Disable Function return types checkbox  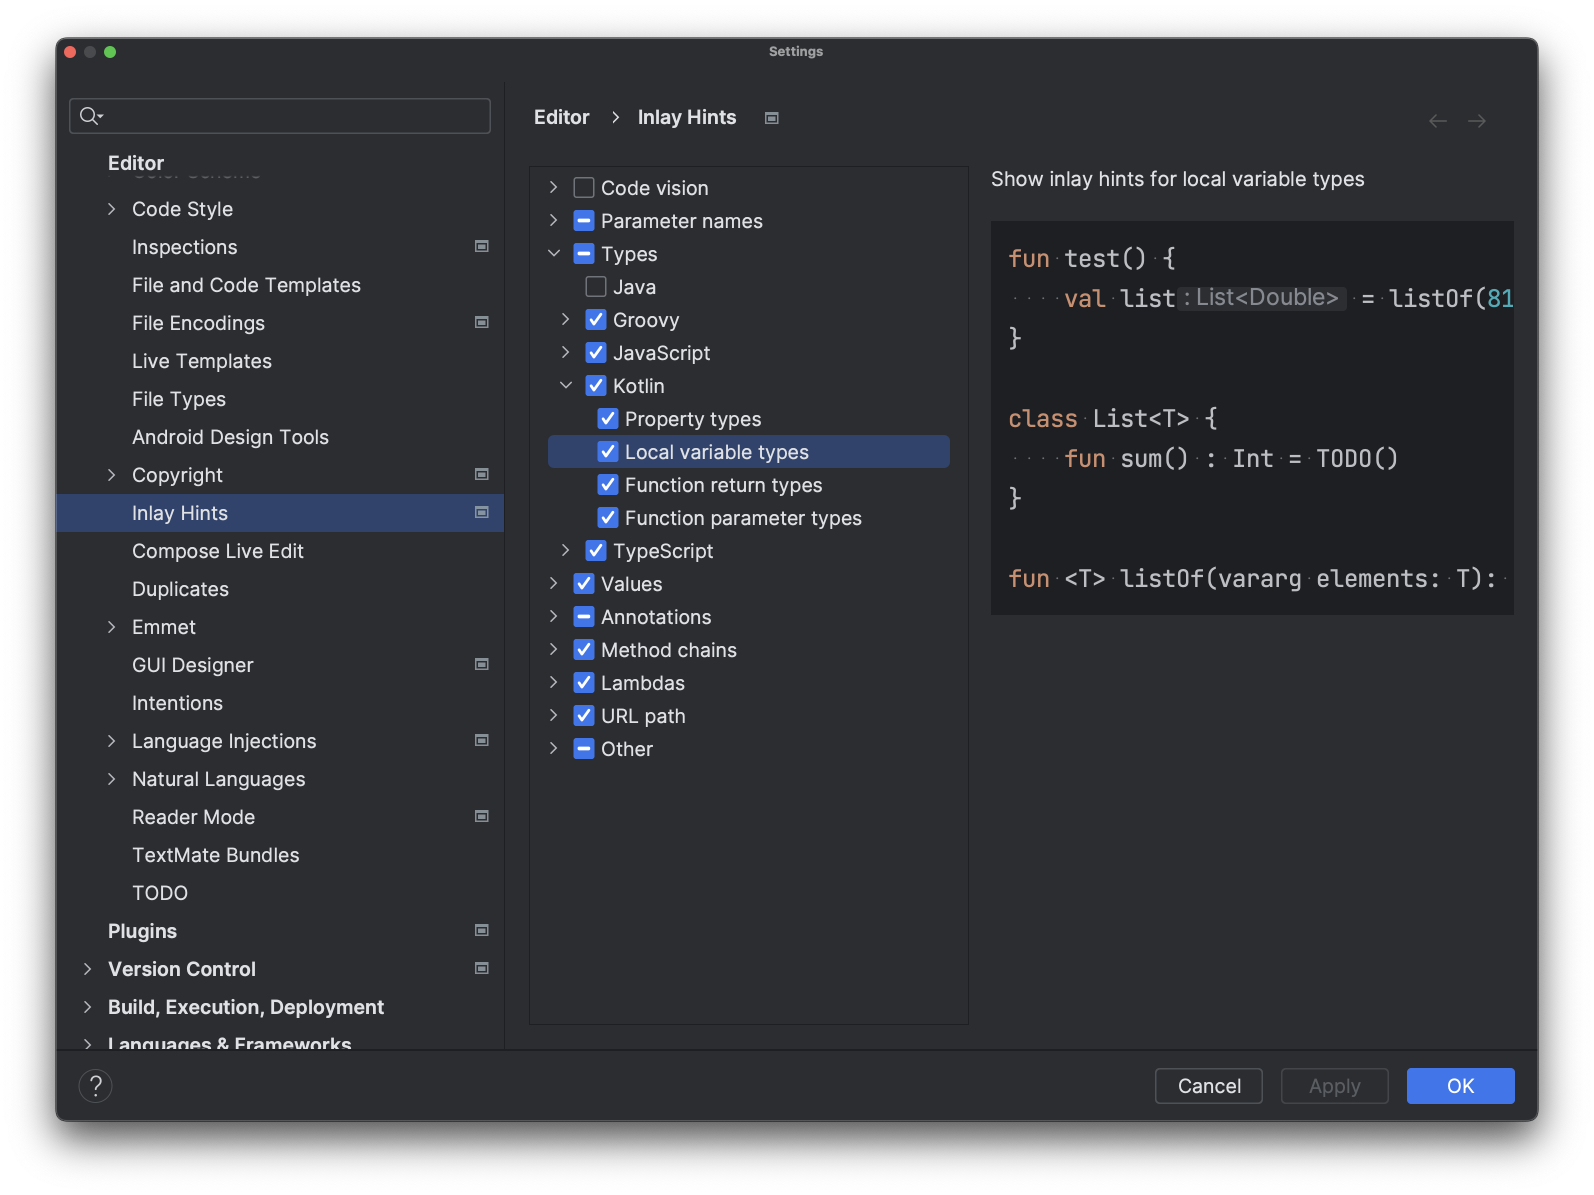608,485
